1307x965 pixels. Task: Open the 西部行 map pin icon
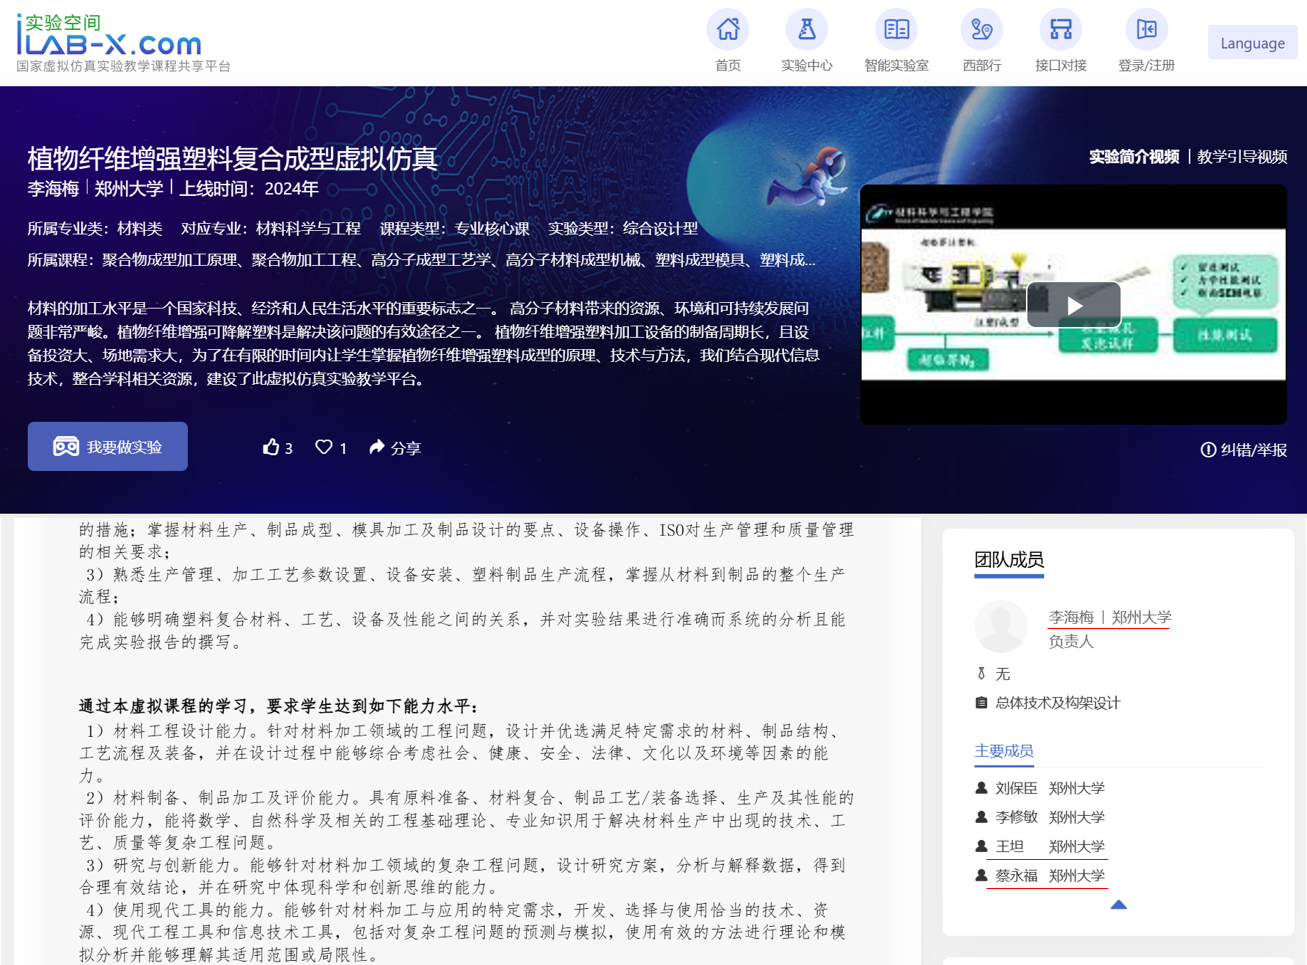coord(981,29)
